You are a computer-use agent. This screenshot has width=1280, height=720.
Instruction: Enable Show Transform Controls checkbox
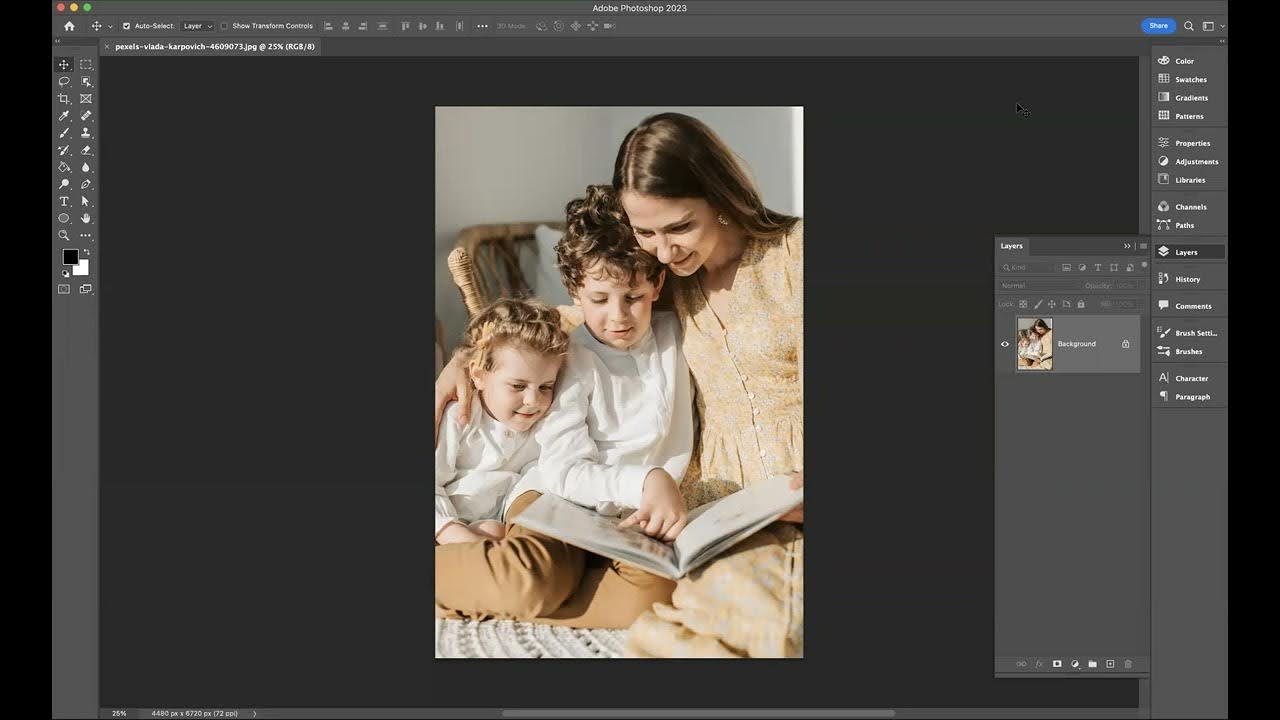pyautogui.click(x=224, y=26)
